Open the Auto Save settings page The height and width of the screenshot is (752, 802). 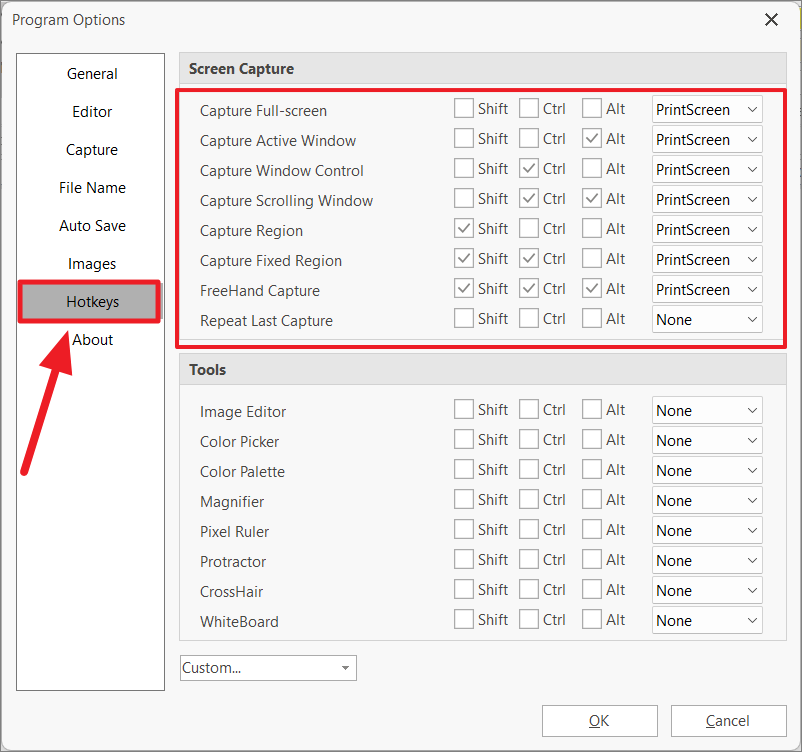(92, 226)
